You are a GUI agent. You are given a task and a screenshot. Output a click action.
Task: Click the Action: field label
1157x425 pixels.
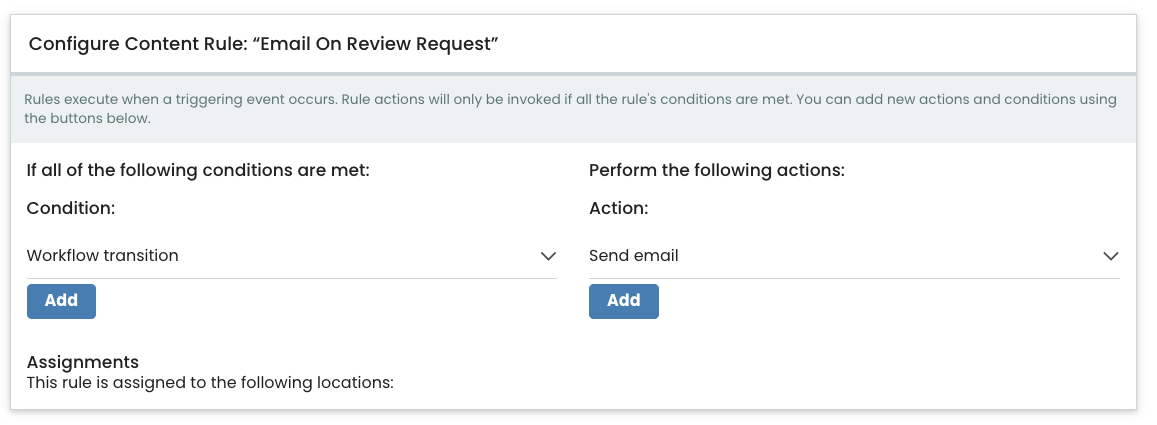[x=618, y=209]
